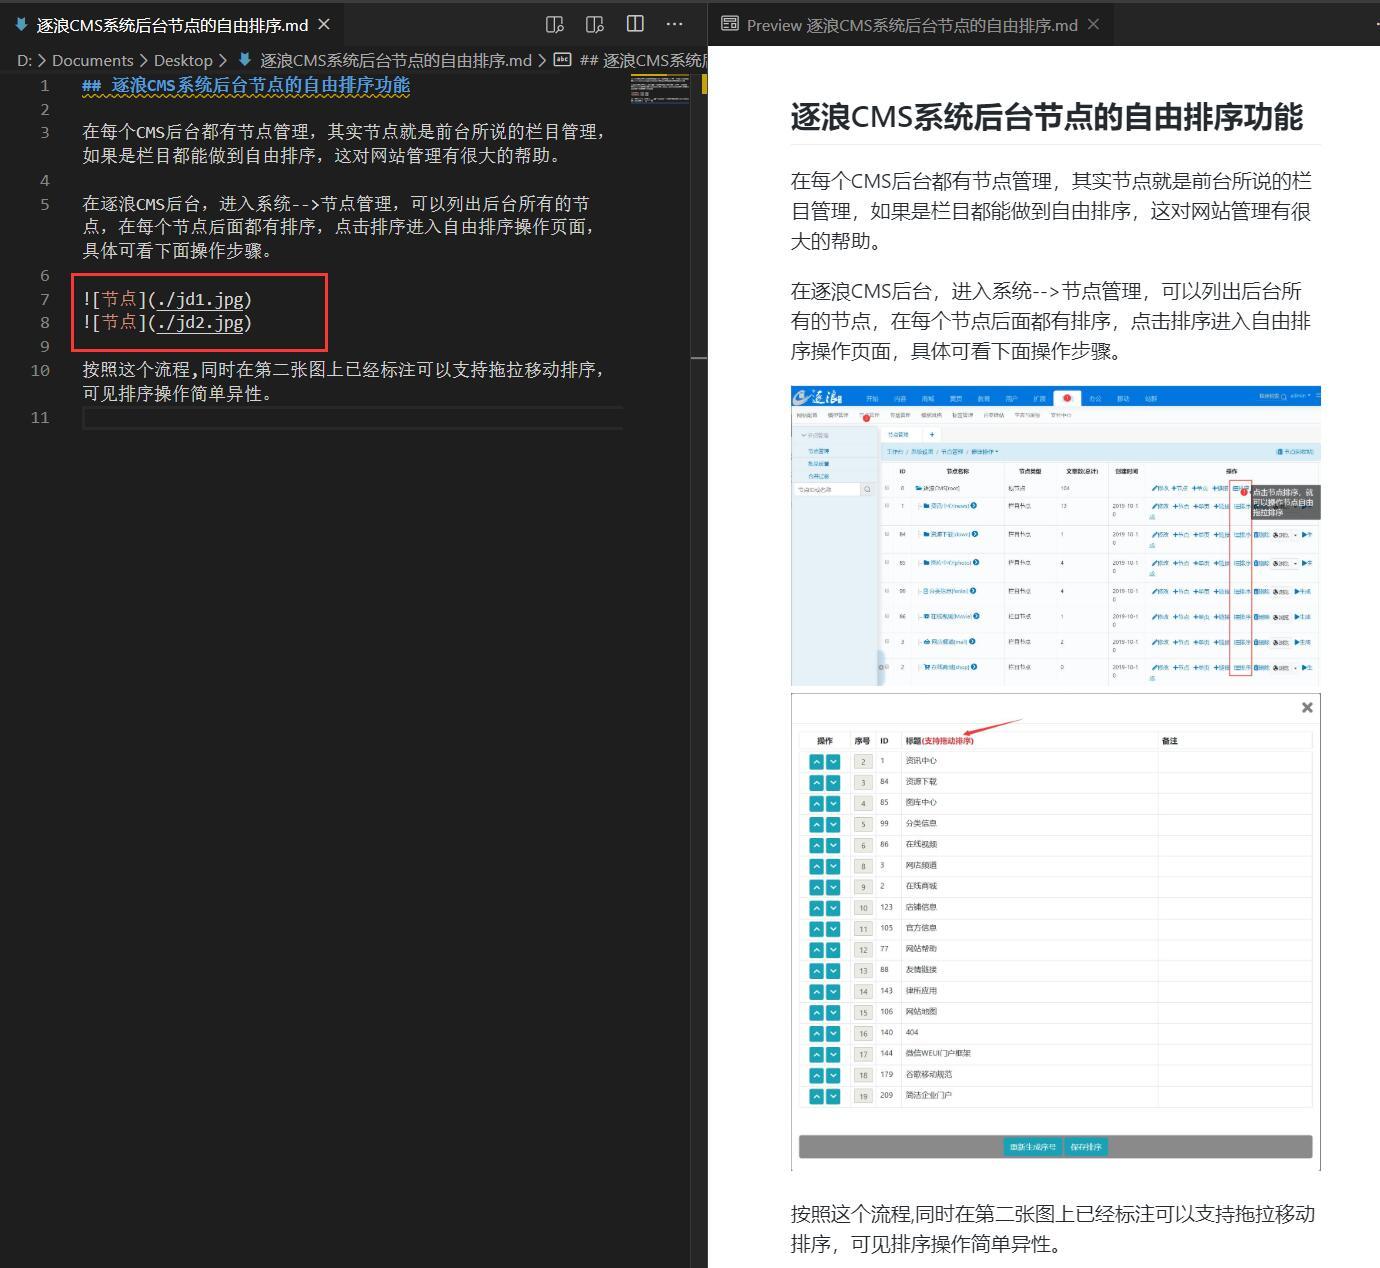Click the ./jd2.jpg link on line 8
1380x1268 pixels.
click(198, 322)
